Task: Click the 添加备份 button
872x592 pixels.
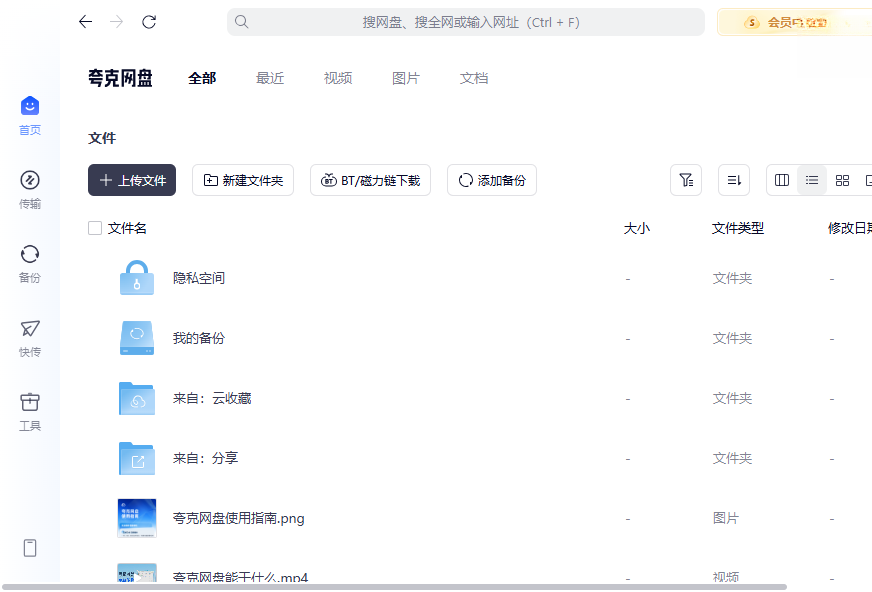Action: (492, 180)
